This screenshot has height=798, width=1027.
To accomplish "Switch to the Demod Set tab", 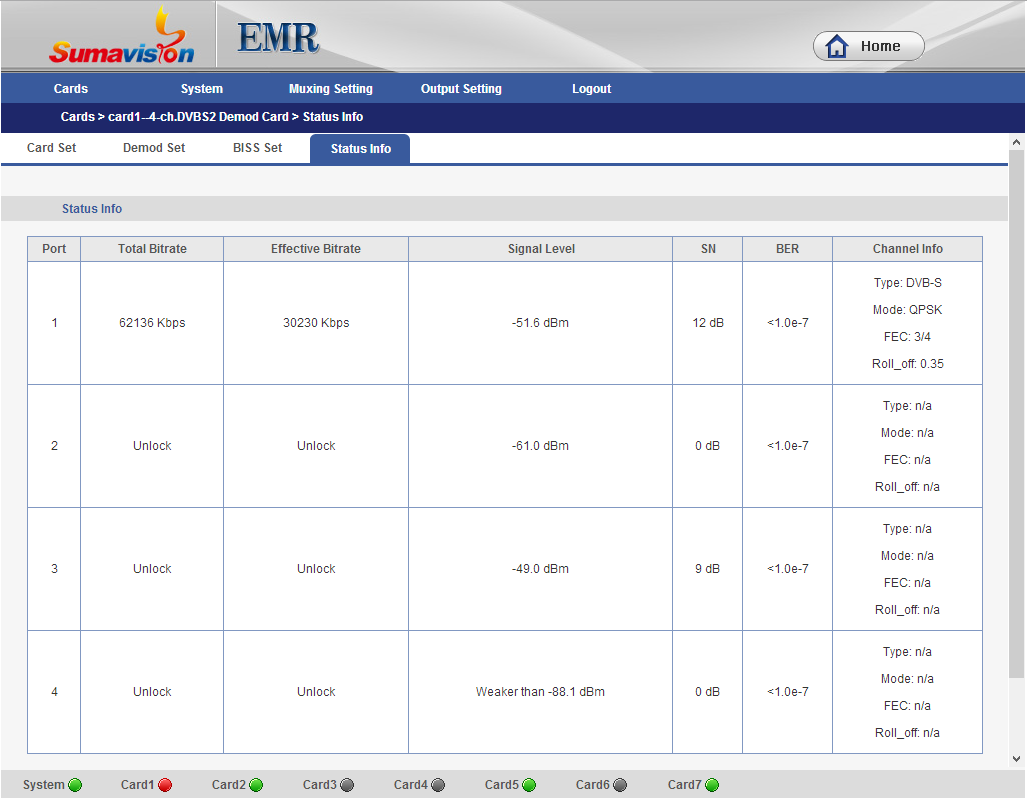I will [154, 148].
